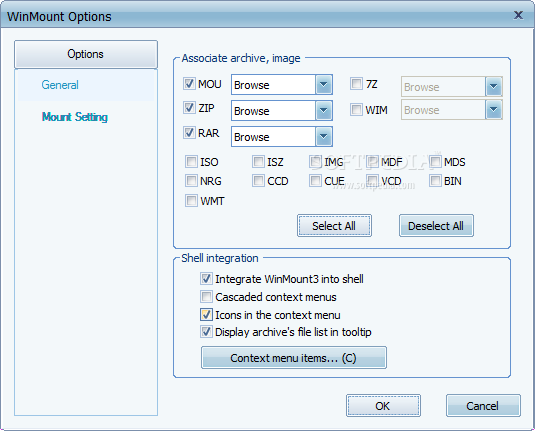Tick the MDF checkbox
Viewport: 535px width, 431px height.
(372, 161)
